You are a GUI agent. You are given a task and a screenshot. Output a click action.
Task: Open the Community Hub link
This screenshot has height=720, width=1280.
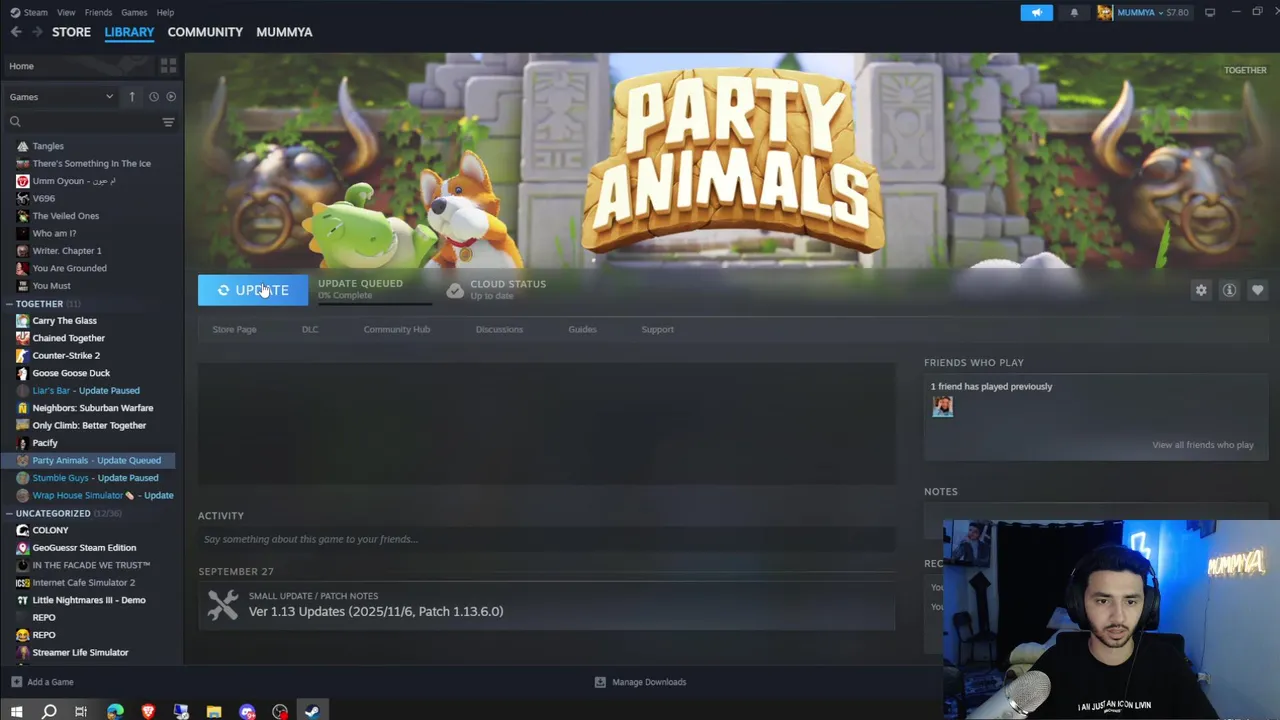point(397,329)
